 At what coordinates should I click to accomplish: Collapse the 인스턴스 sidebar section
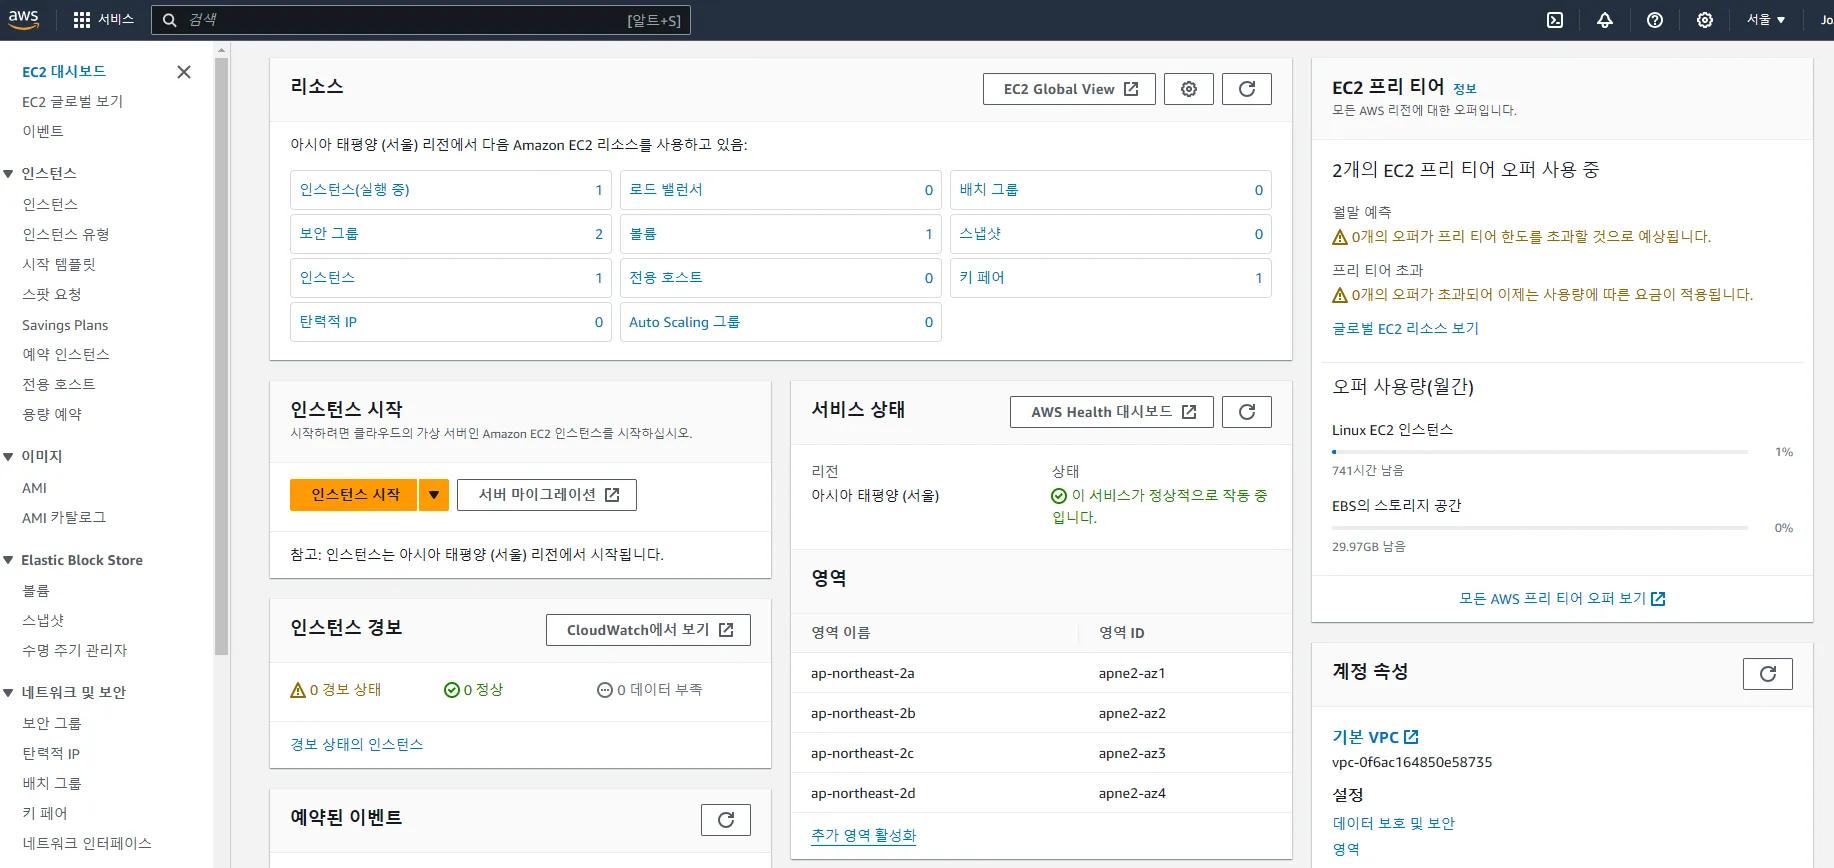tap(8, 174)
